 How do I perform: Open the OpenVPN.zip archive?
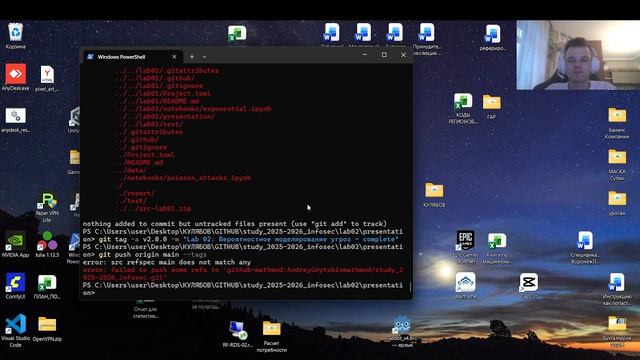pyautogui.click(x=47, y=329)
